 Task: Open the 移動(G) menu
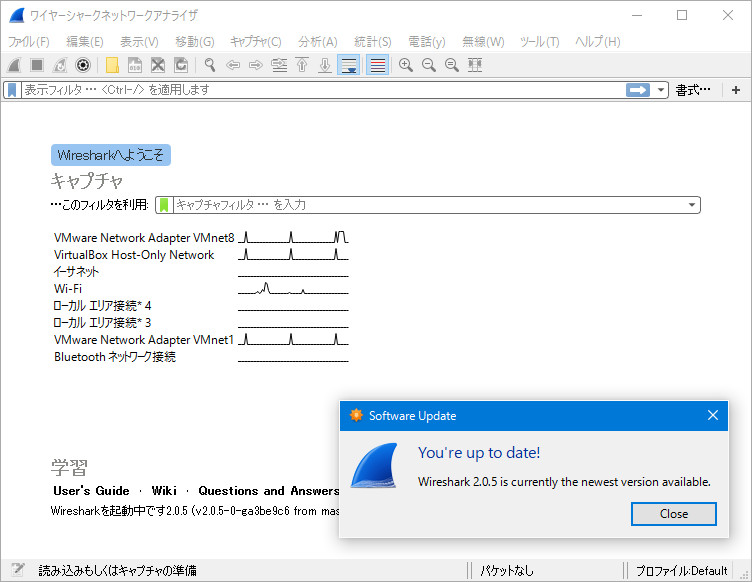[195, 42]
